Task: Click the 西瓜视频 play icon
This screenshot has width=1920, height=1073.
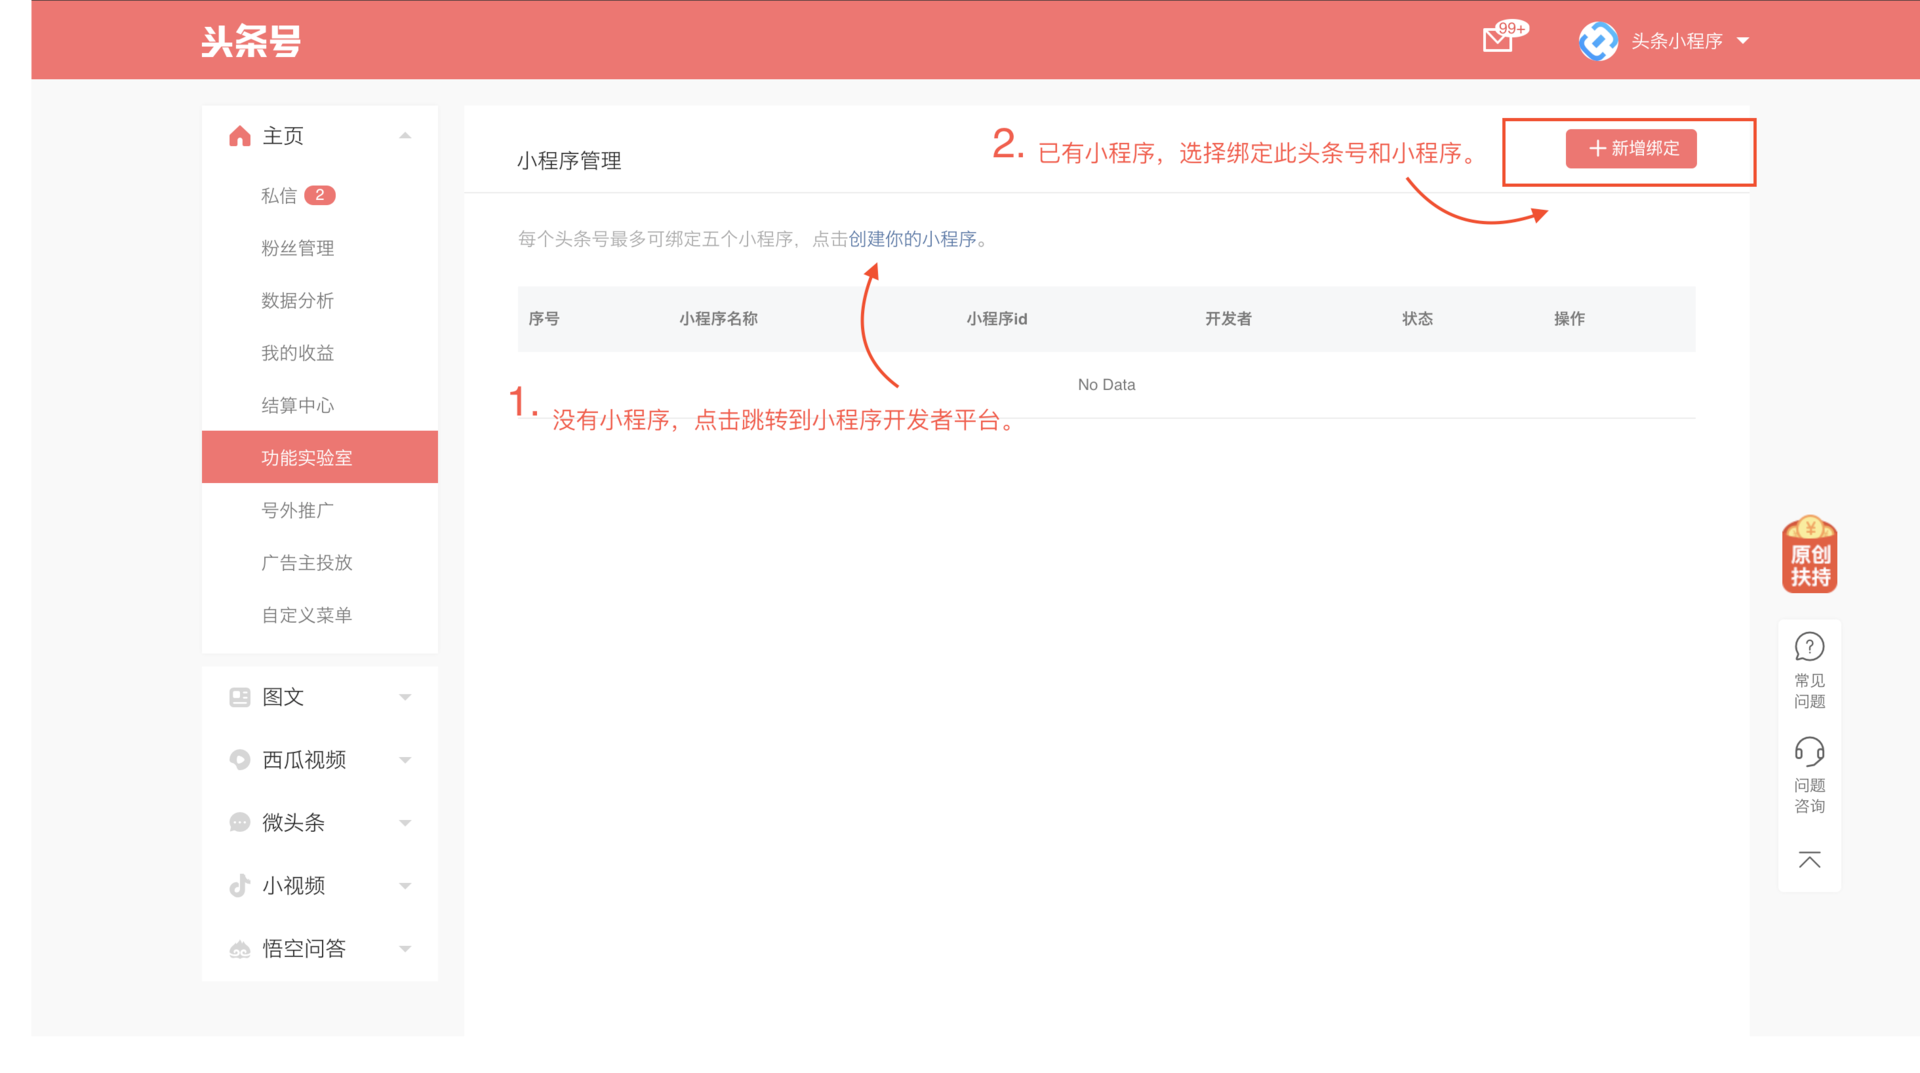Action: (x=239, y=760)
